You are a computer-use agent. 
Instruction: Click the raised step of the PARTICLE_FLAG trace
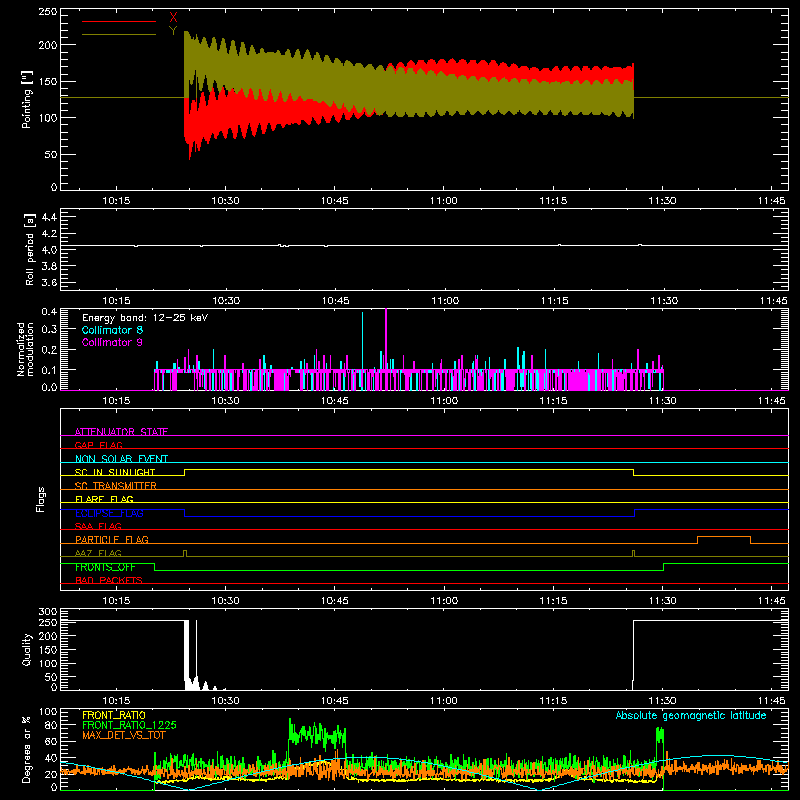point(723,537)
